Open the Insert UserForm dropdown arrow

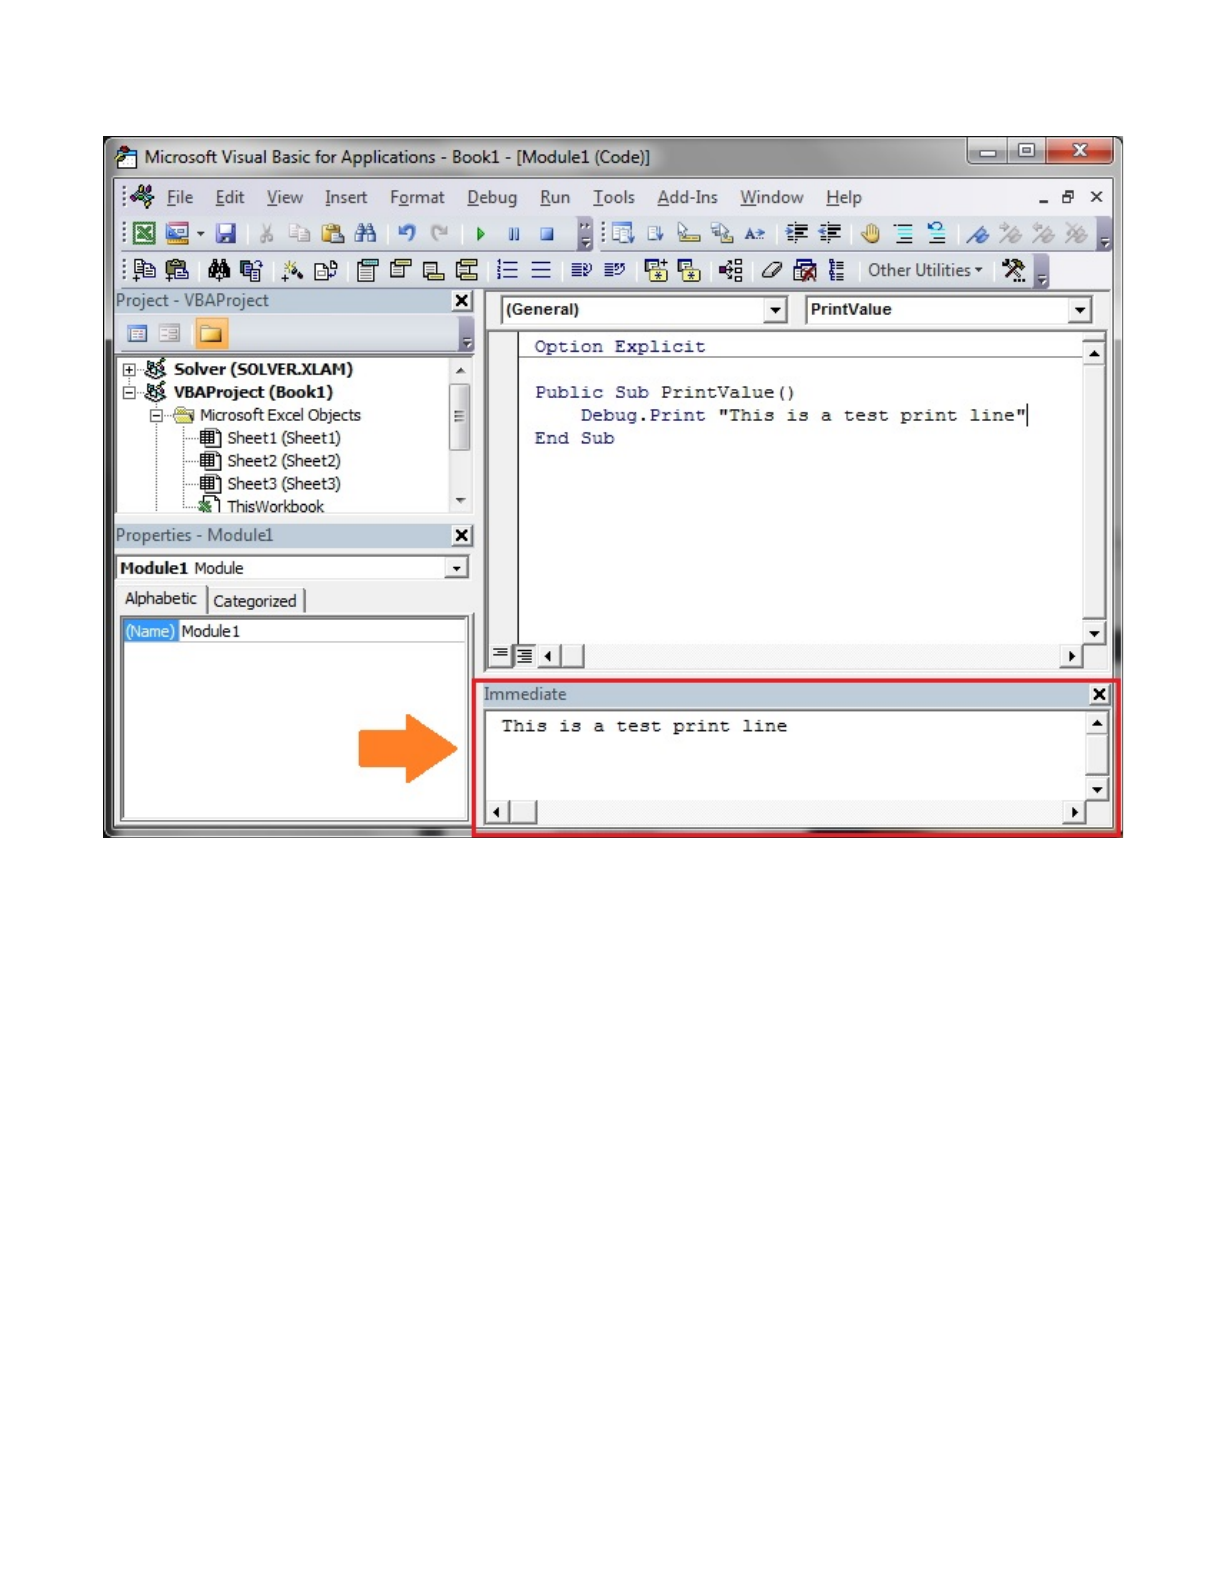pos(201,234)
